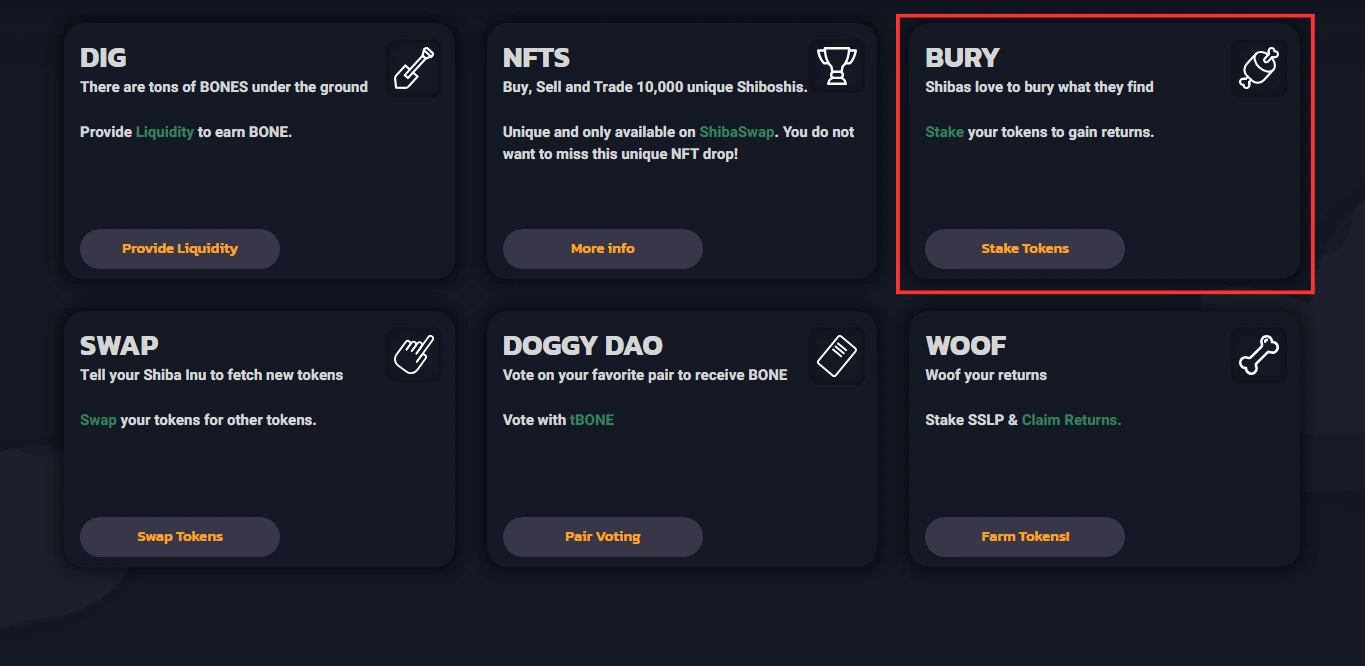
Task: Click the bone icon on WOOF card
Action: (1259, 355)
